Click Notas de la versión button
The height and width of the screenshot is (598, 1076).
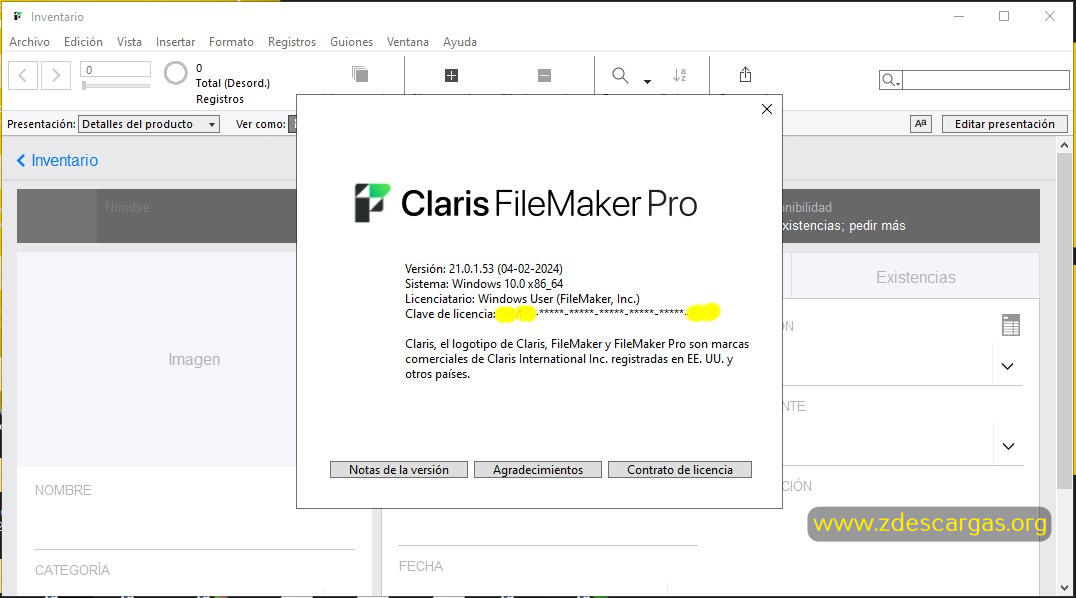pyautogui.click(x=399, y=470)
